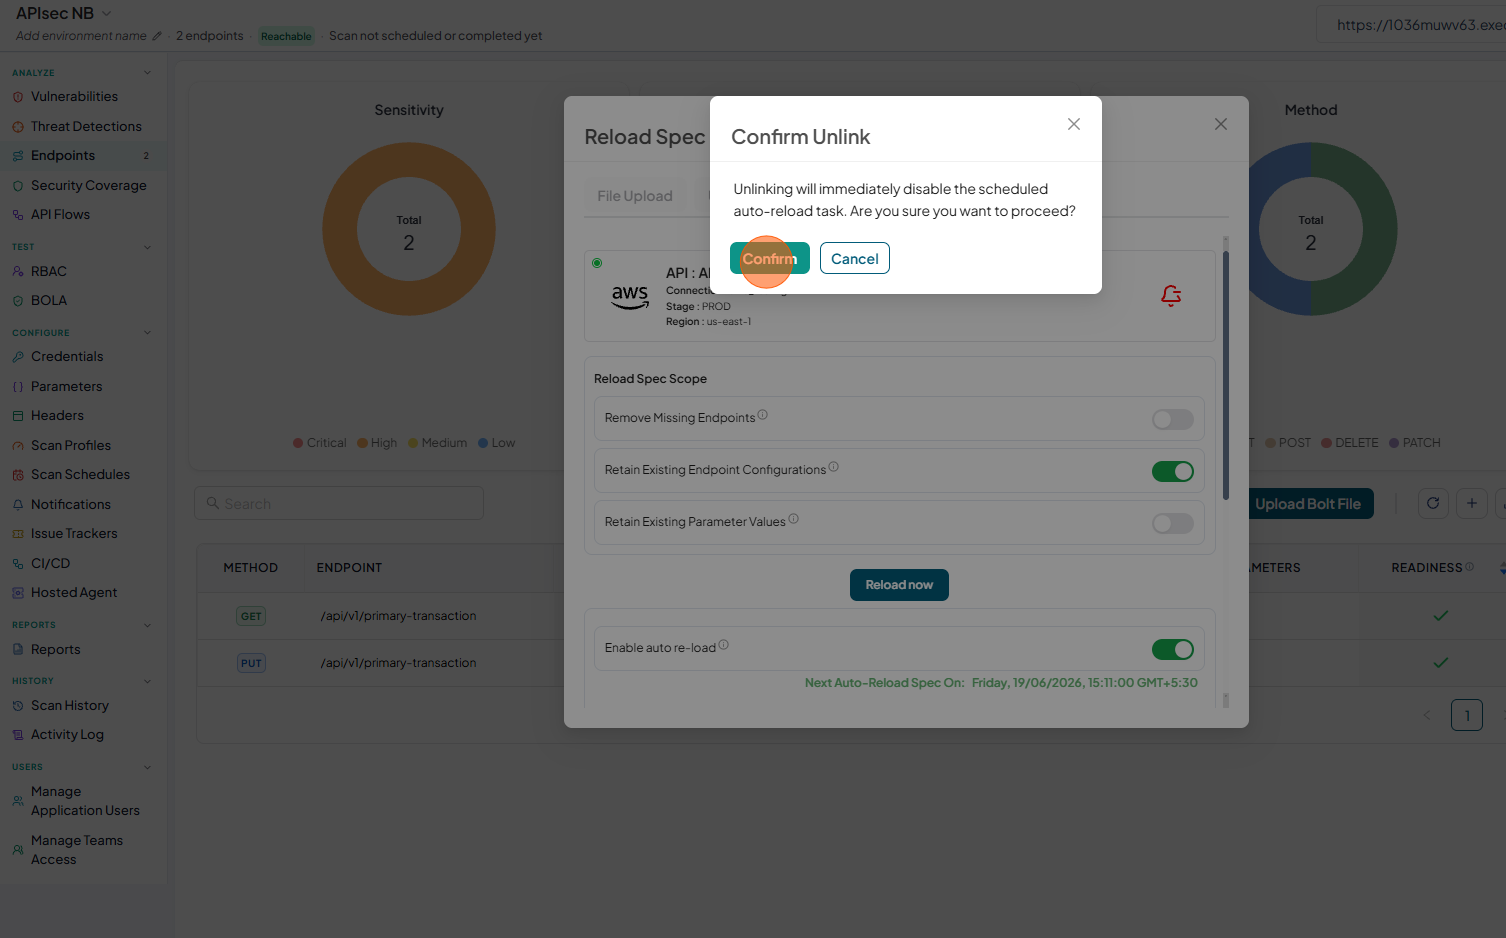Cancel the unlink confirmation

point(855,258)
